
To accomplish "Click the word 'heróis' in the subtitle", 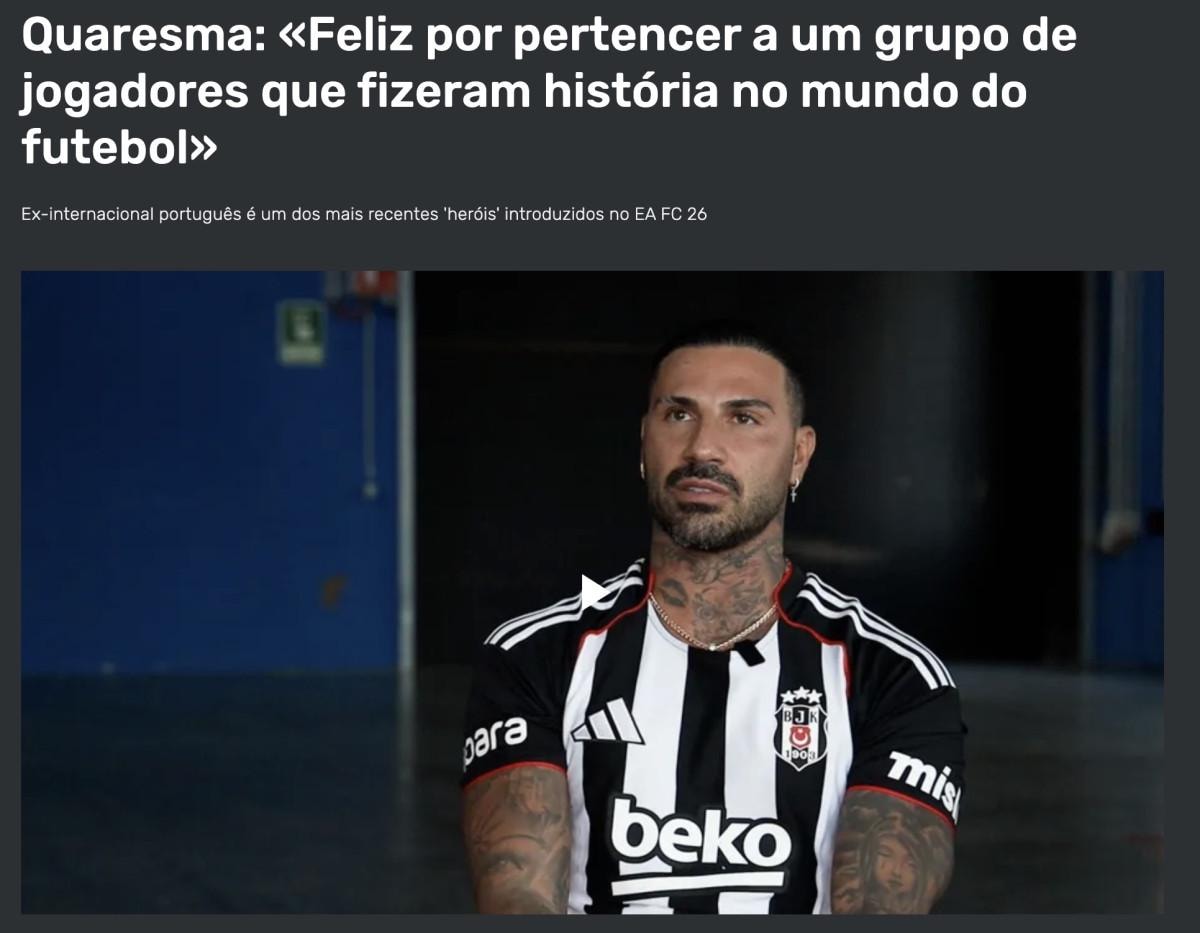I will tap(471, 214).
